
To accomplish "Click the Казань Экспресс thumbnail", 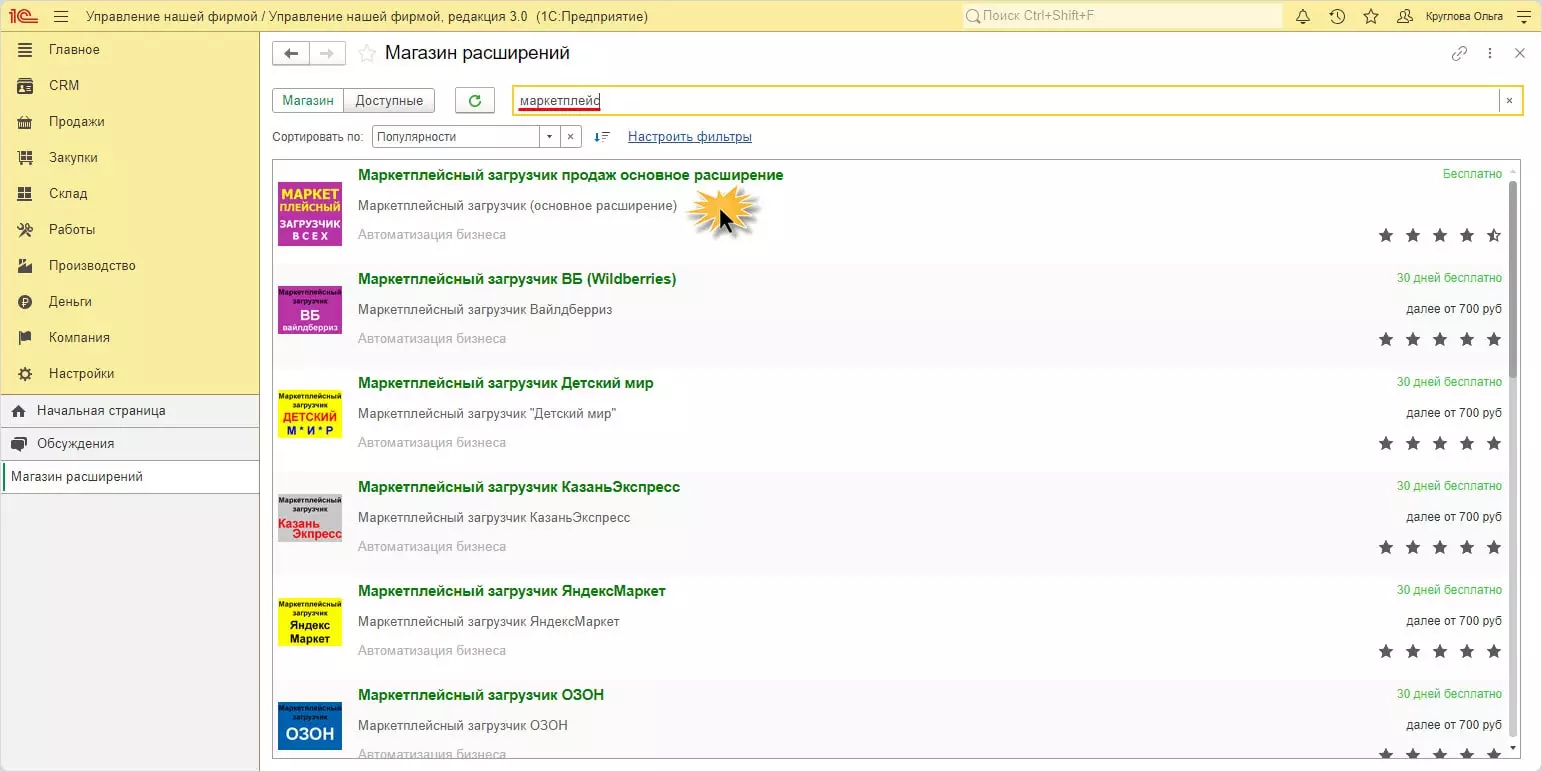I will pyautogui.click(x=310, y=518).
